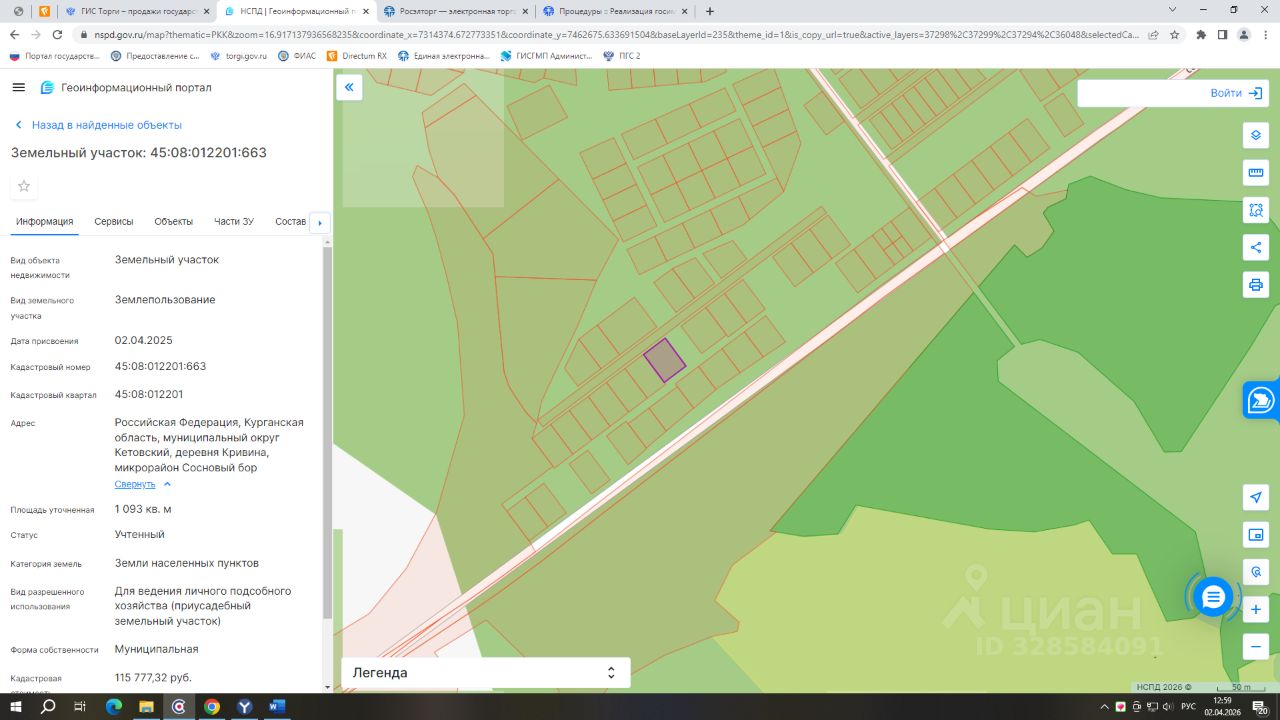Screen dimensions: 1280x720
Task: Open Word from the Windows taskbar
Action: pyautogui.click(x=277, y=706)
